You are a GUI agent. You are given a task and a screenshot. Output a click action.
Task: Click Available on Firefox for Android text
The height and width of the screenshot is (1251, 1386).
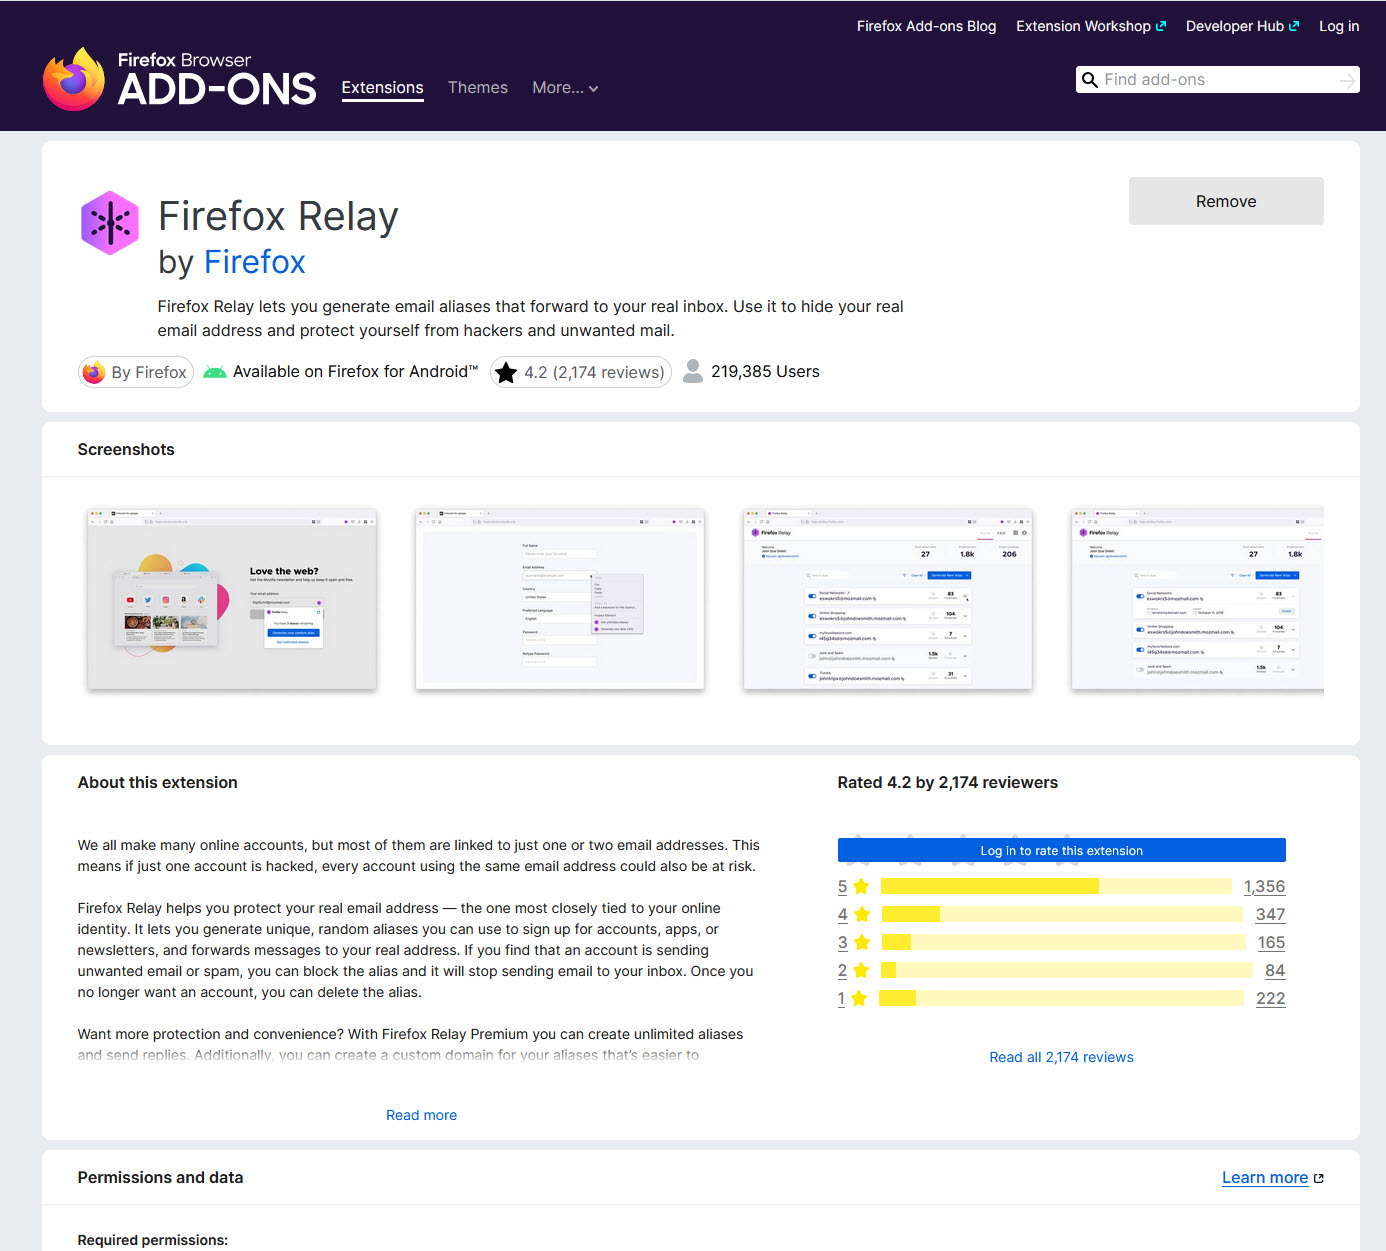(355, 372)
